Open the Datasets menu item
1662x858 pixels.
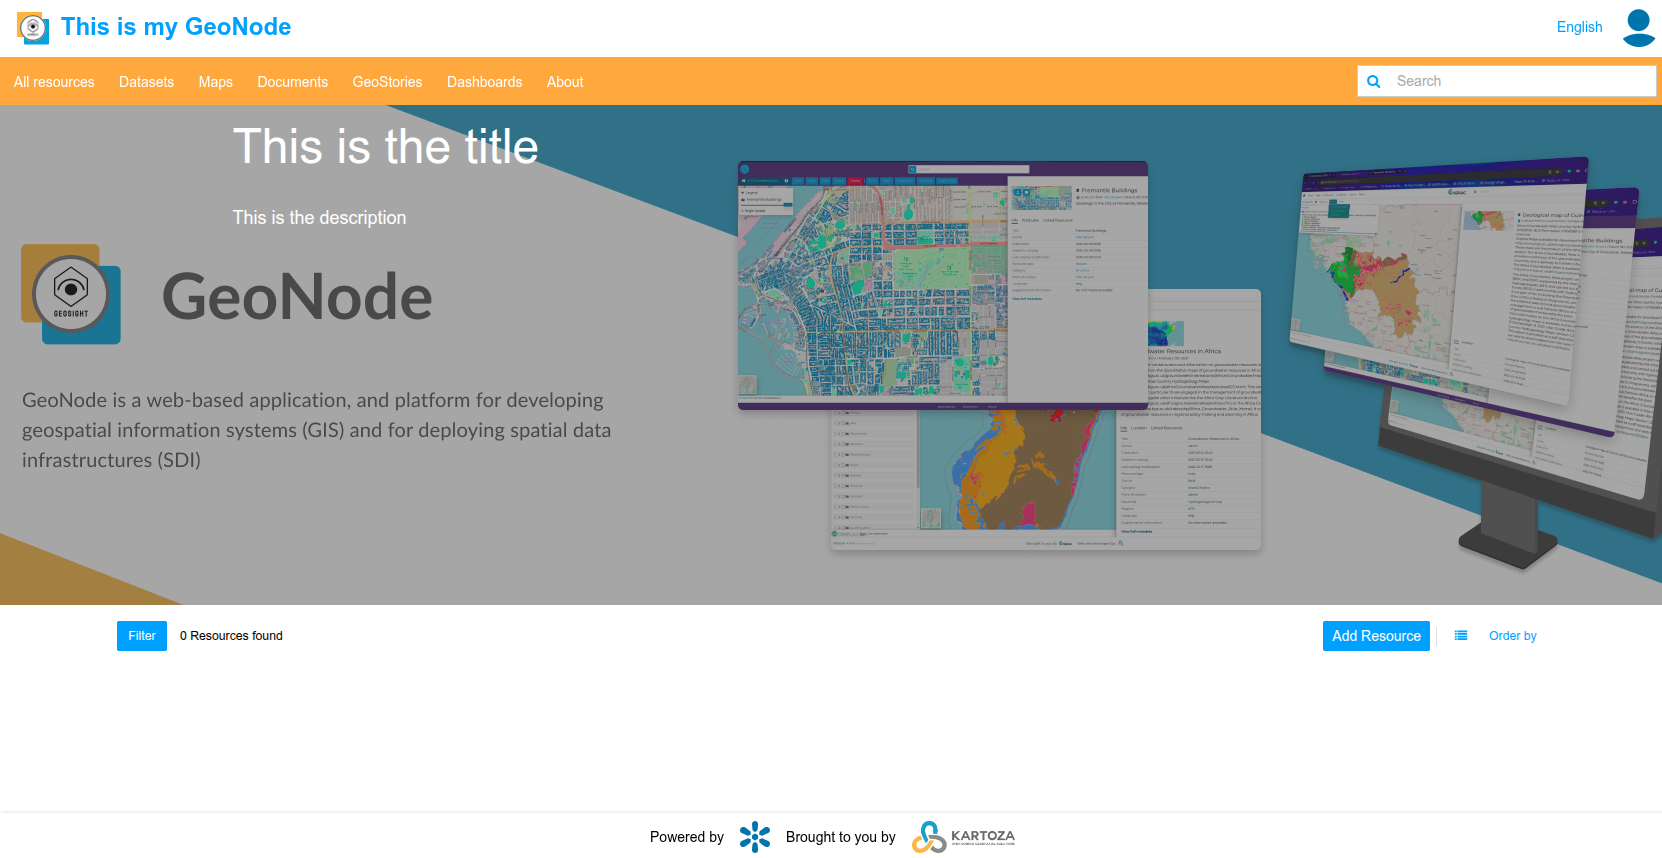(x=146, y=82)
